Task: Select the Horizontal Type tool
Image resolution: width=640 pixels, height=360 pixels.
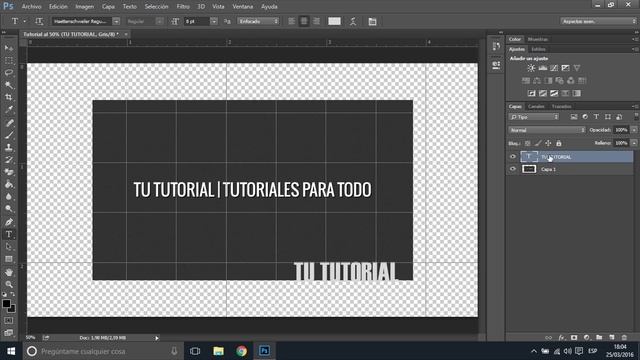Action: (9, 234)
